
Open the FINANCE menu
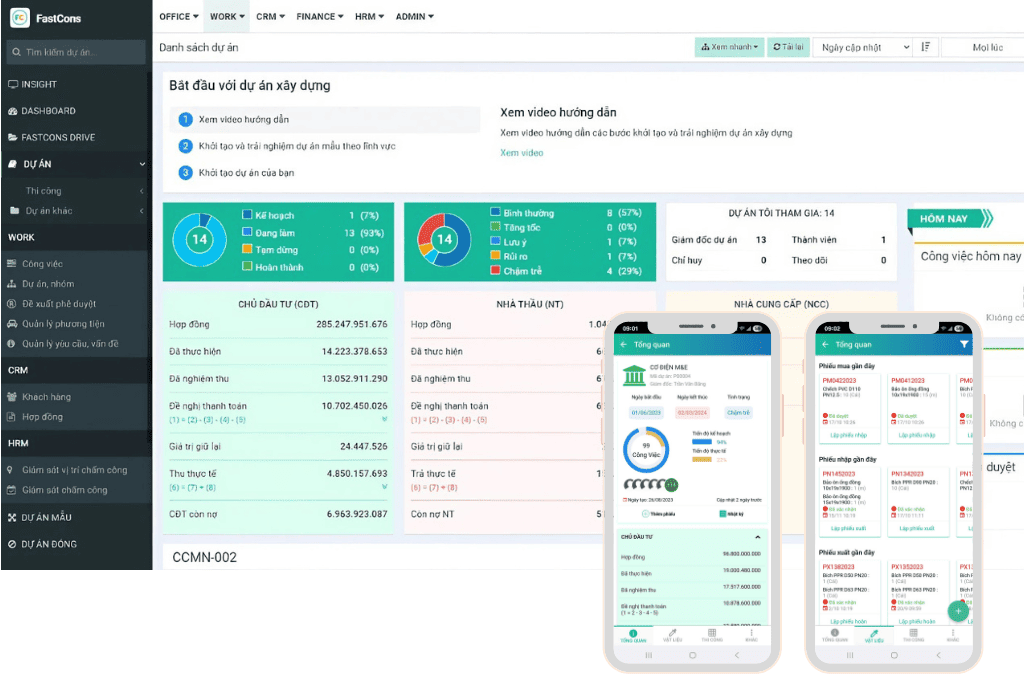tap(319, 16)
